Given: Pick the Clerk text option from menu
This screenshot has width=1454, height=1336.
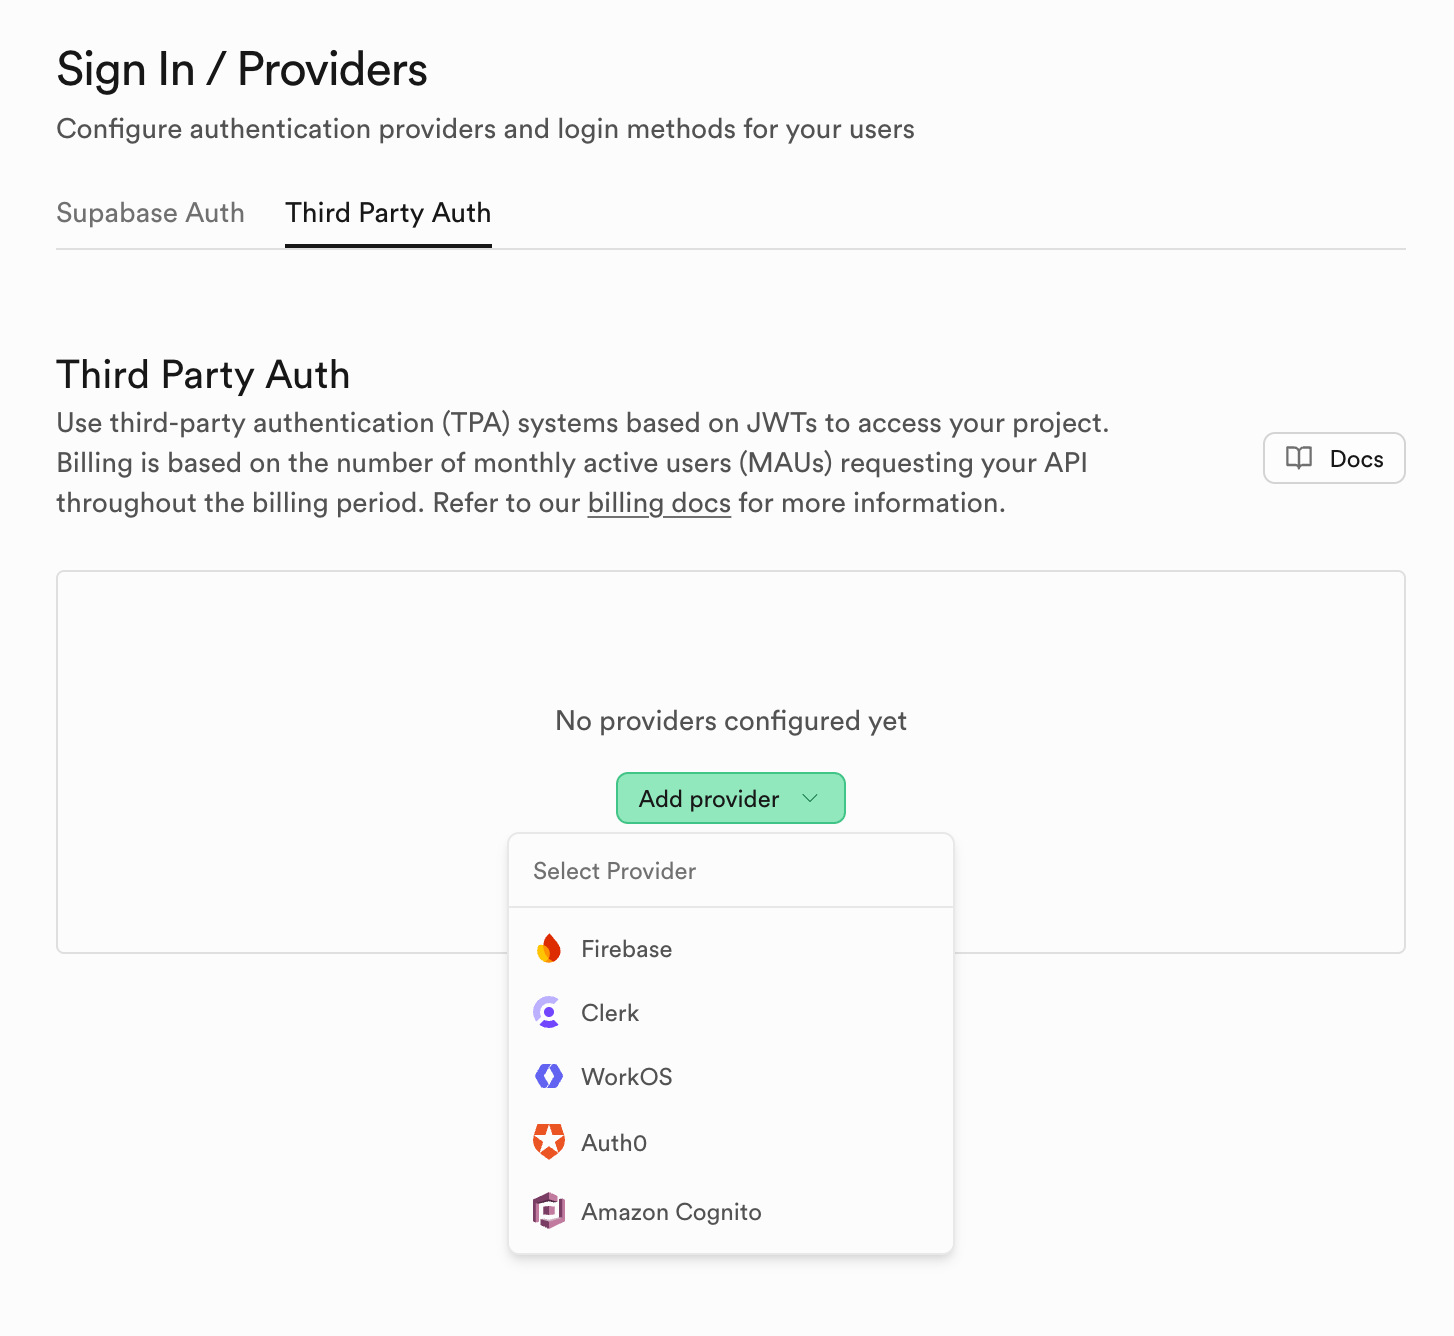Looking at the screenshot, I should [610, 1013].
